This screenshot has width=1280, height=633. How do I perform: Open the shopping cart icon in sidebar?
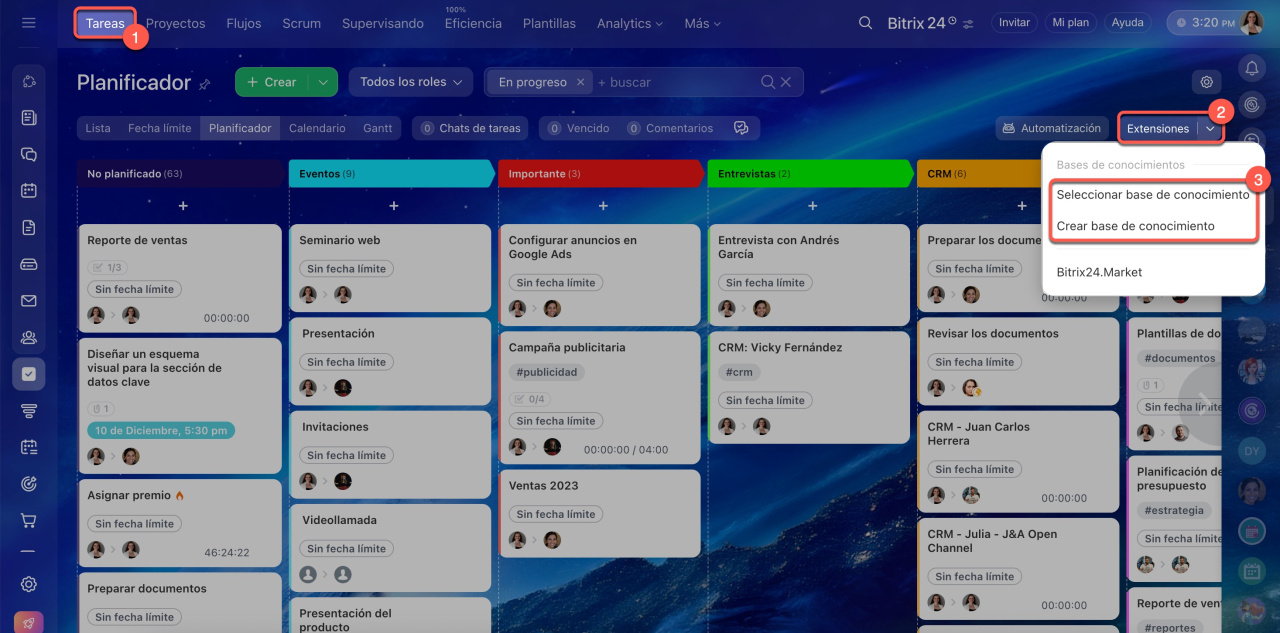click(x=29, y=521)
